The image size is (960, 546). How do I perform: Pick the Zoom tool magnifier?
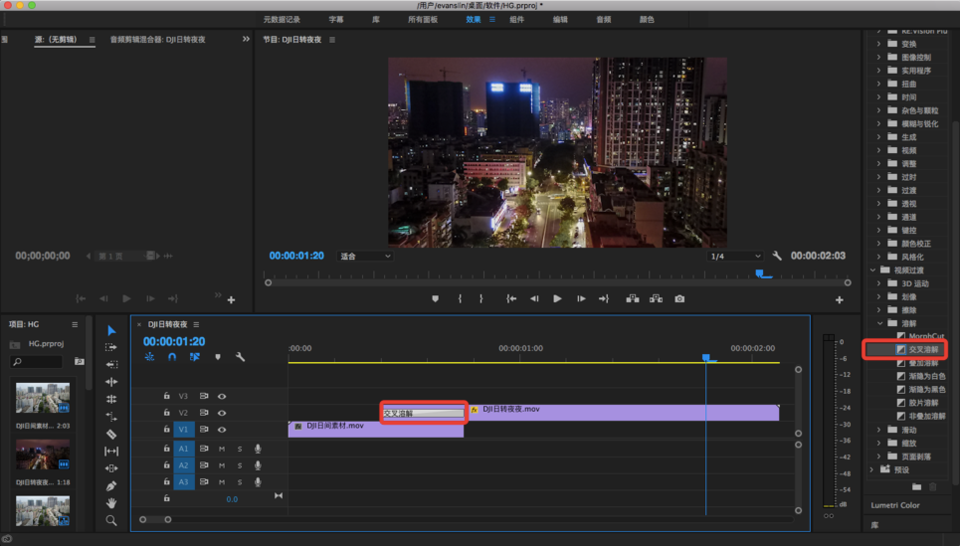111,520
